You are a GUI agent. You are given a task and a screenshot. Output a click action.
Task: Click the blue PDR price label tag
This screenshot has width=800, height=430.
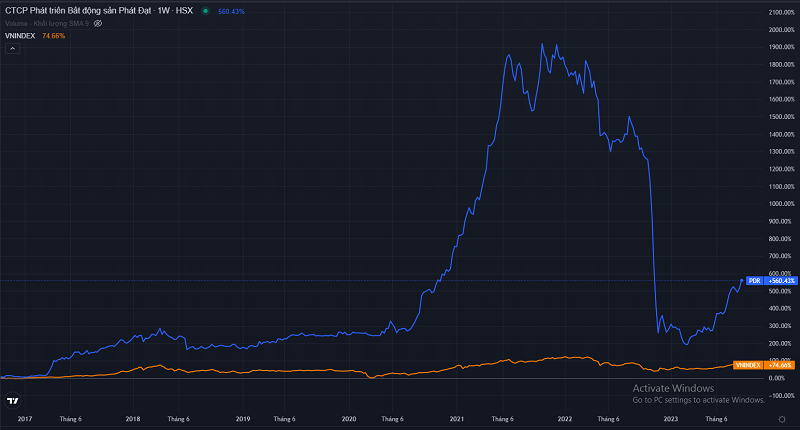[755, 281]
